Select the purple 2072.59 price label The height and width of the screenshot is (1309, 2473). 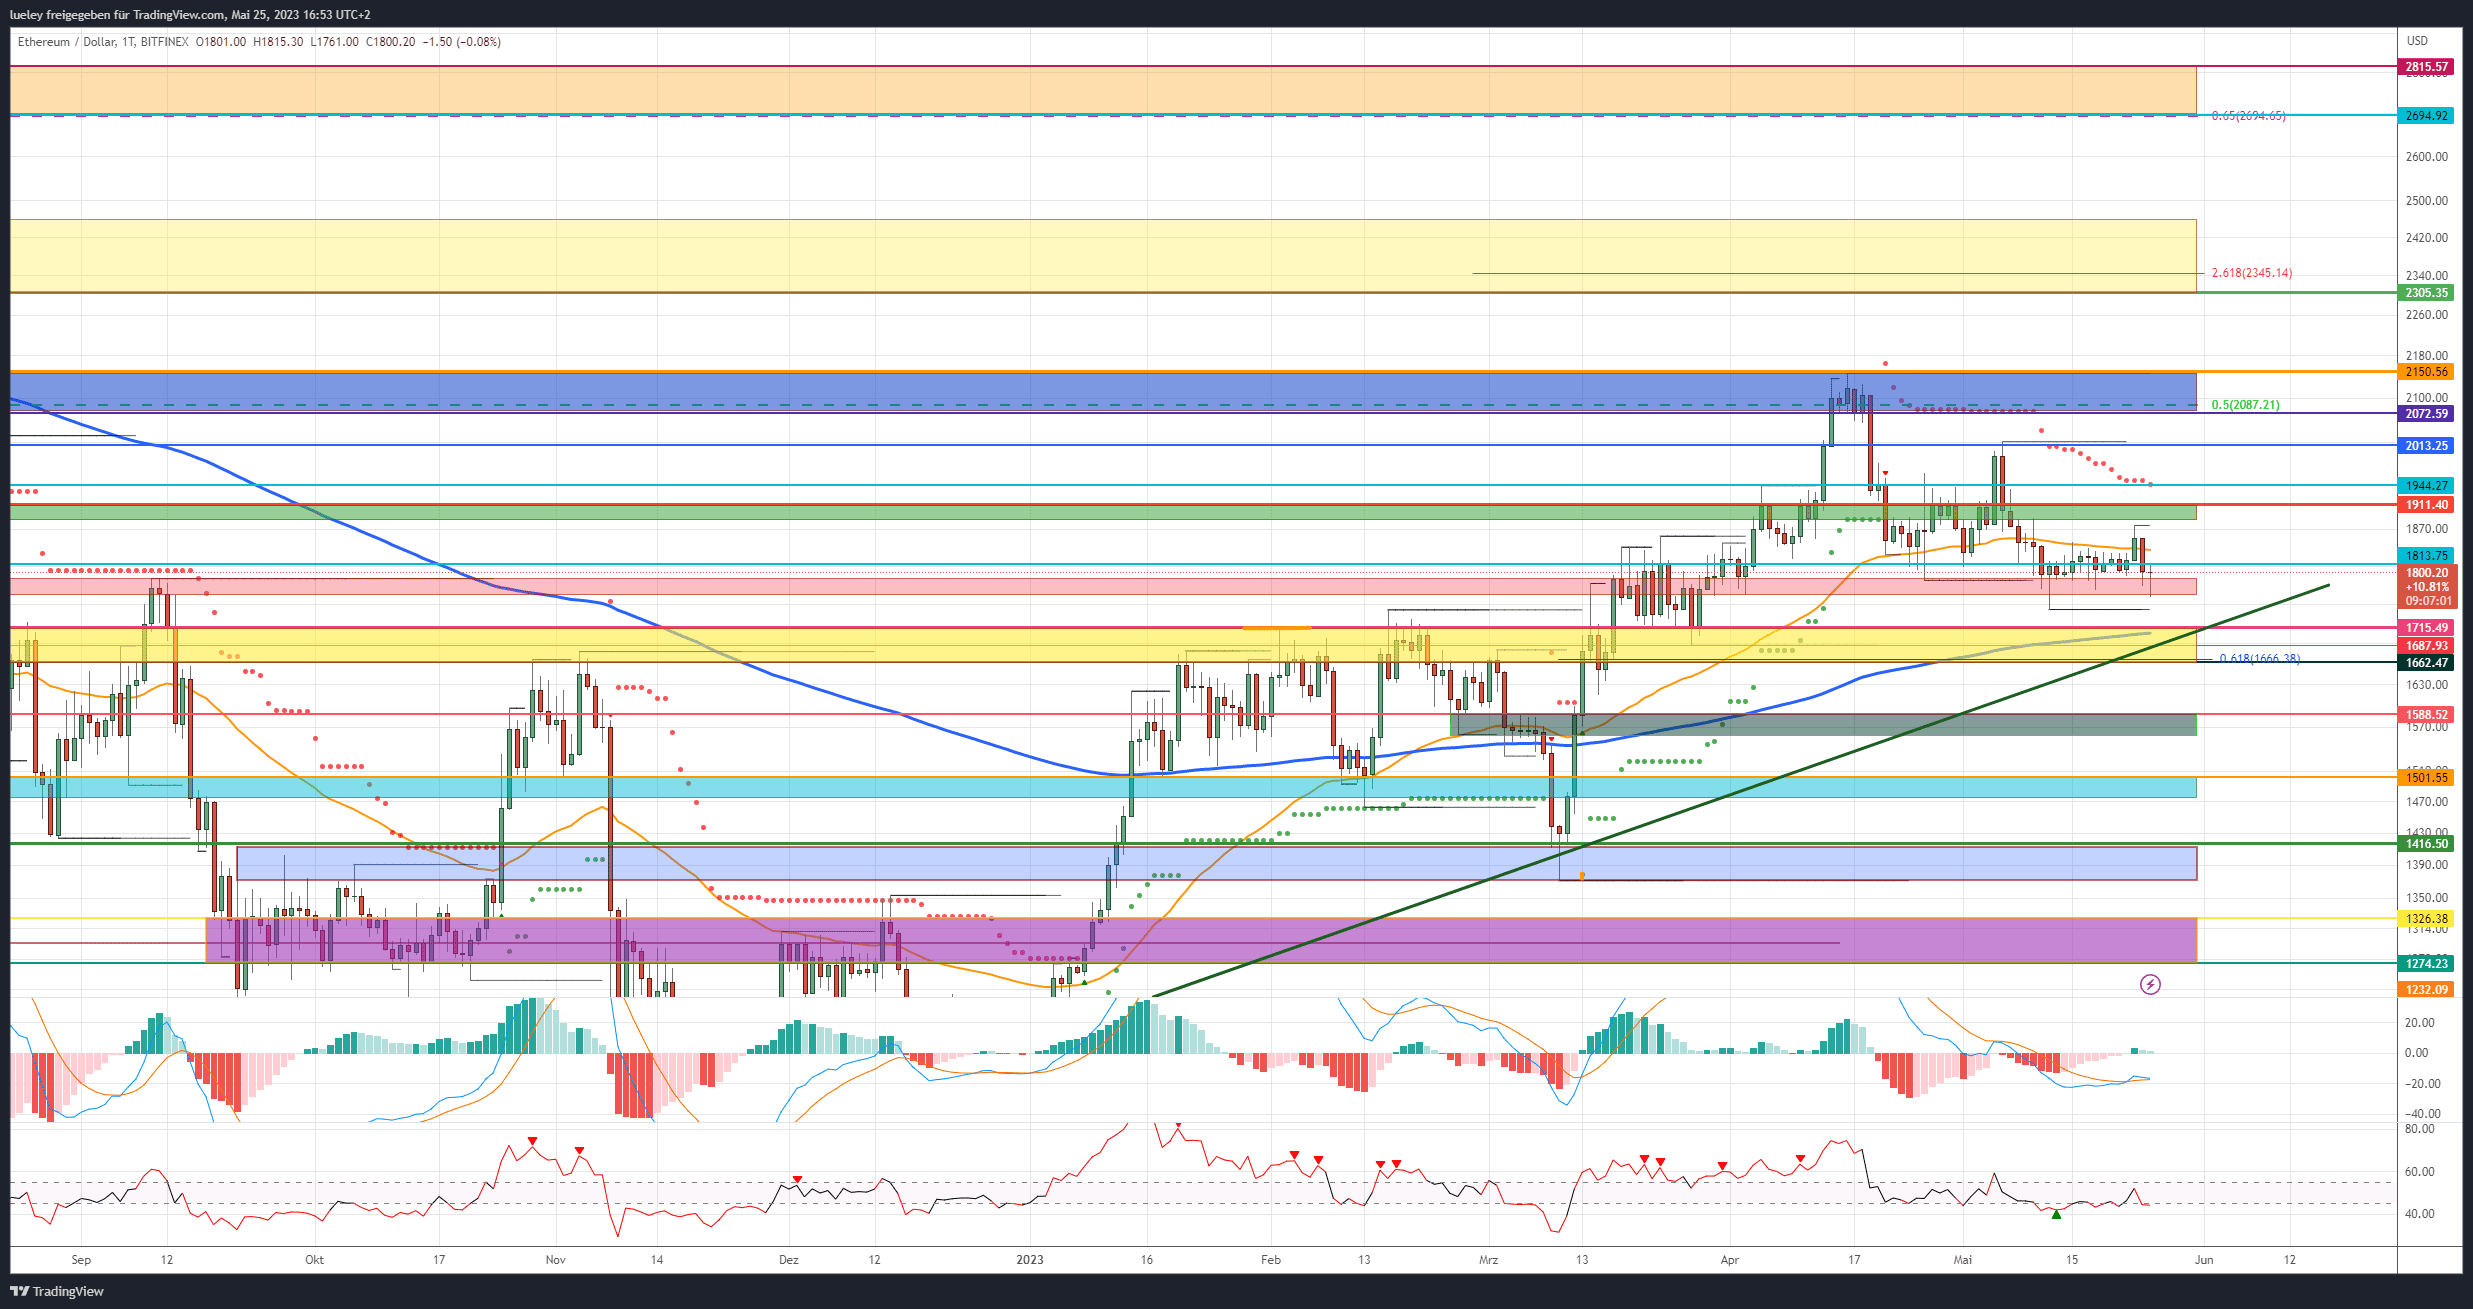2426,414
